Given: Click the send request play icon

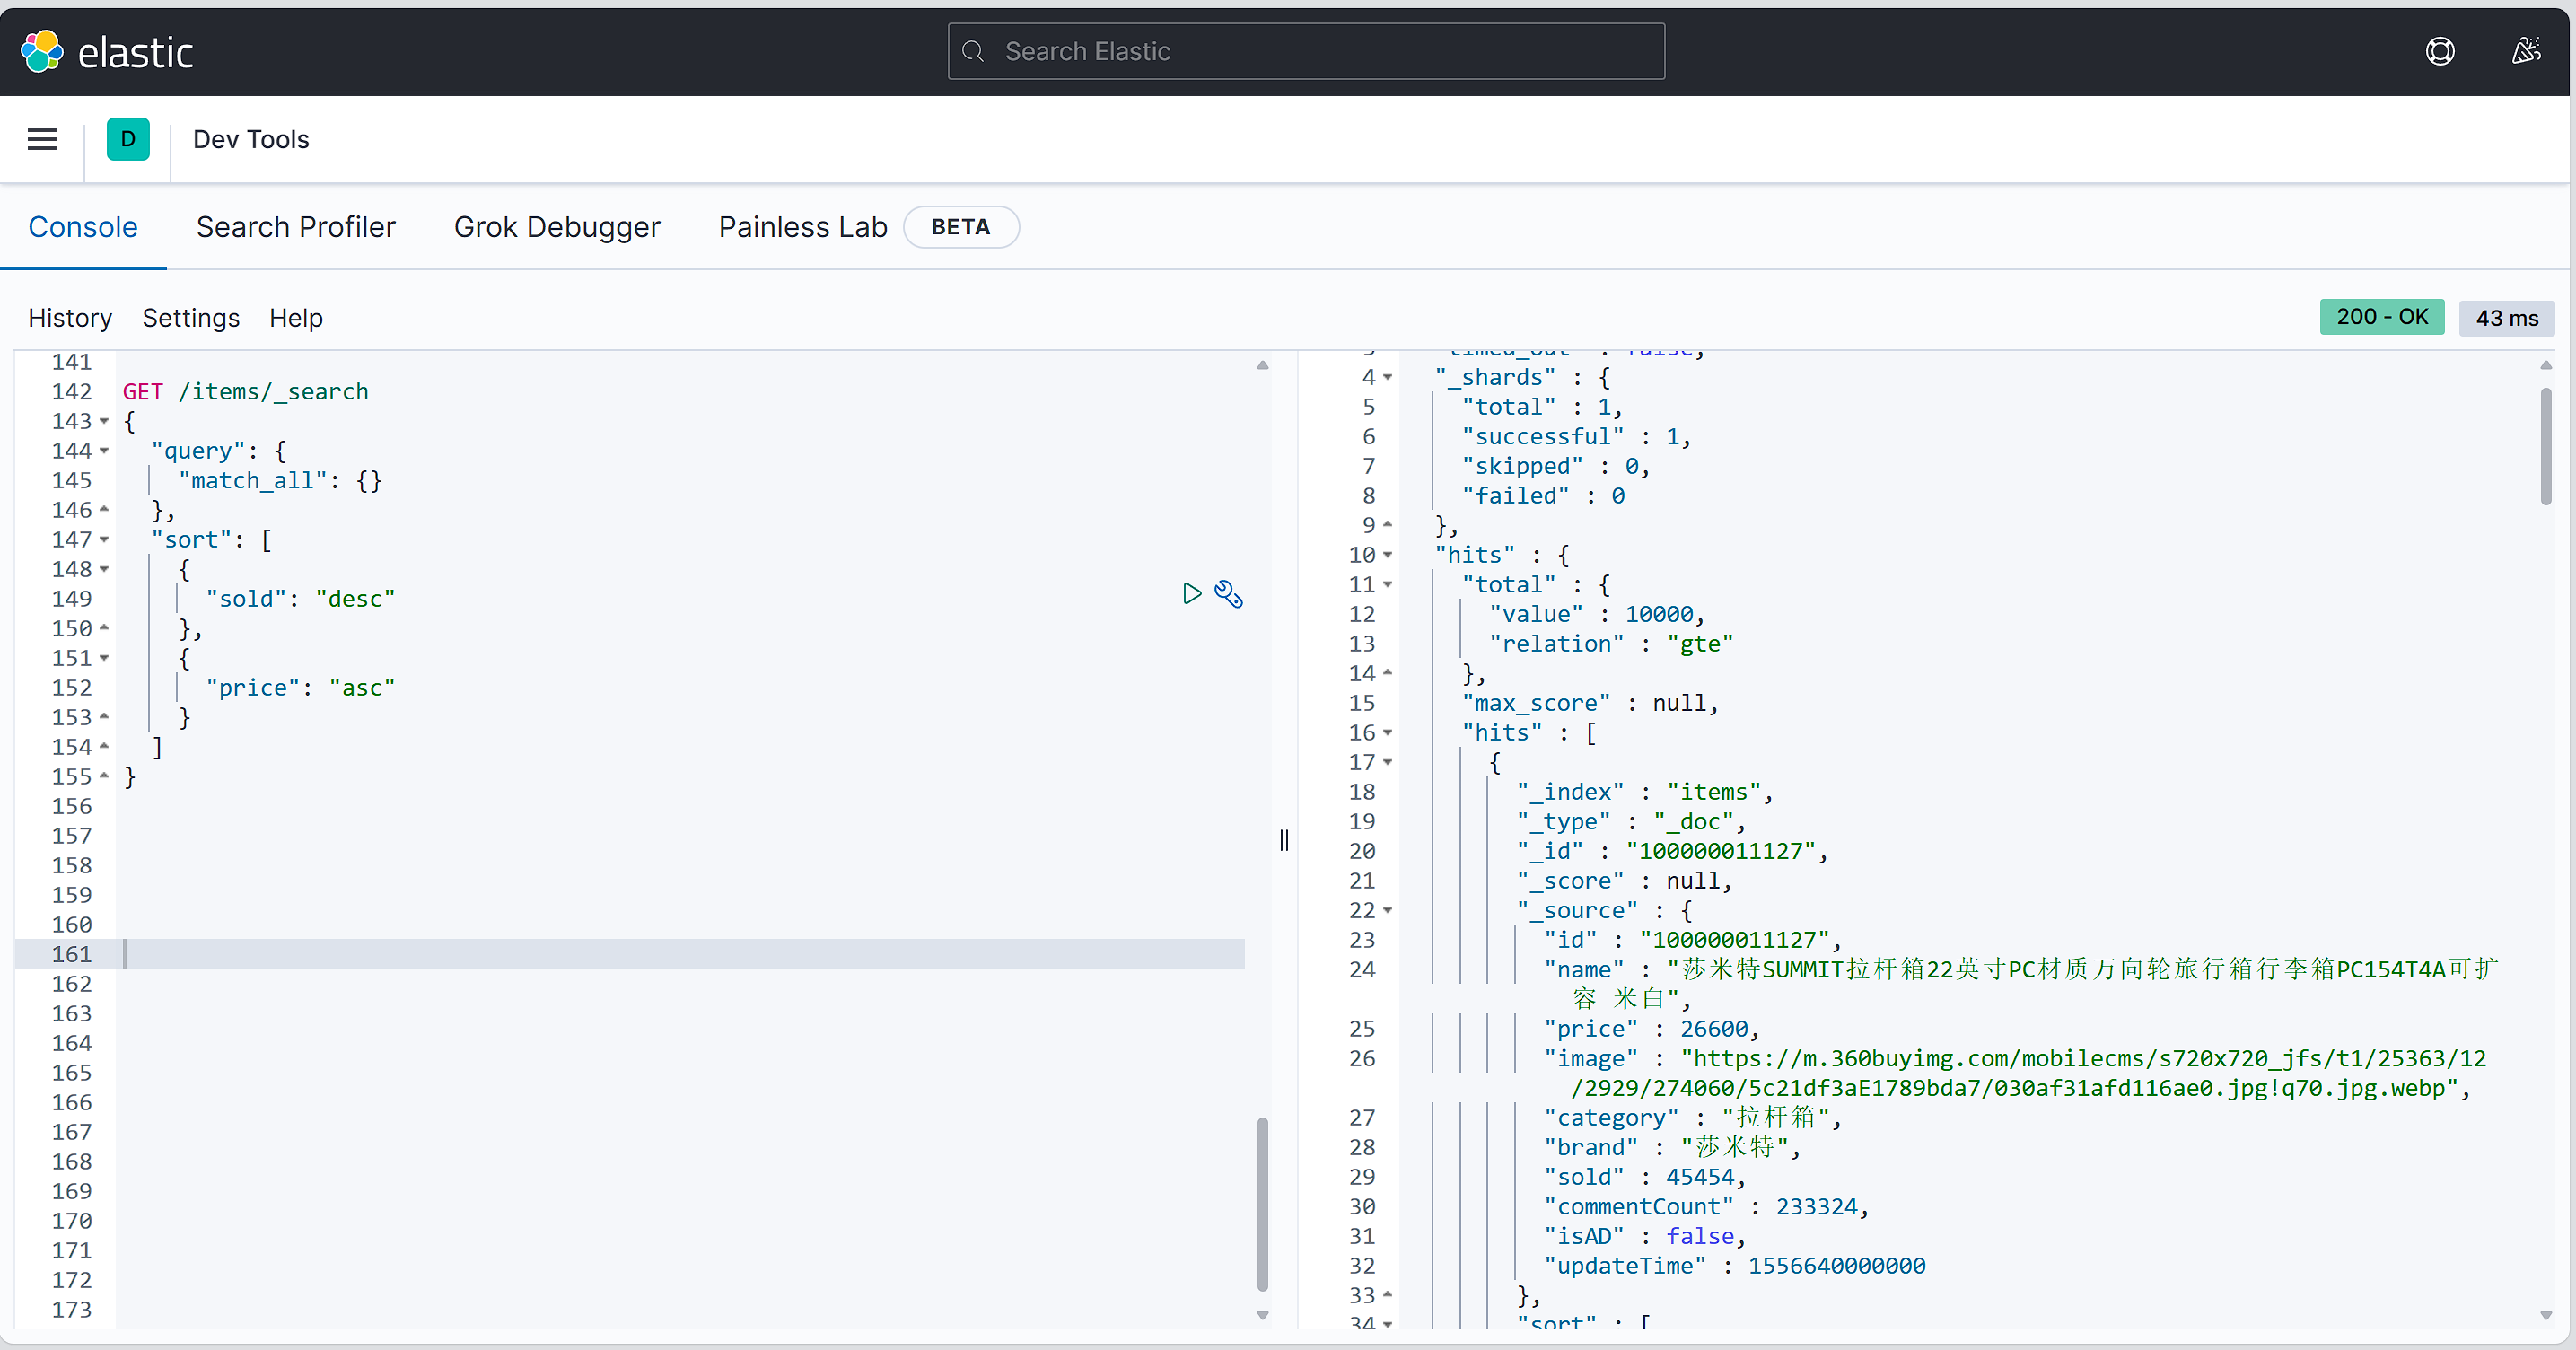Looking at the screenshot, I should (x=1191, y=594).
